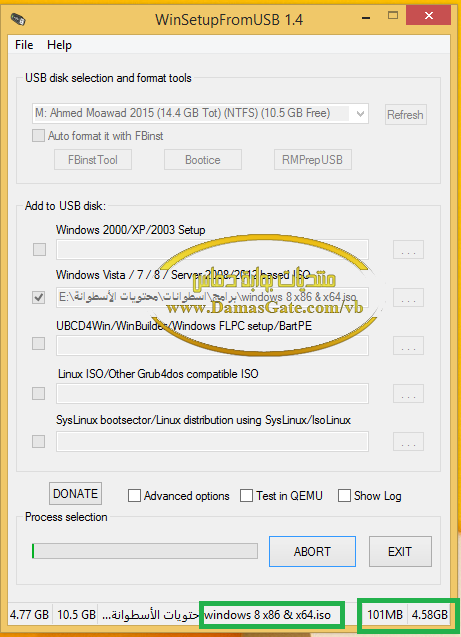Screen dimensions: 461x637
Task: Click browse button for Windows 2000/XP/2003 Setup
Action: tap(408, 249)
